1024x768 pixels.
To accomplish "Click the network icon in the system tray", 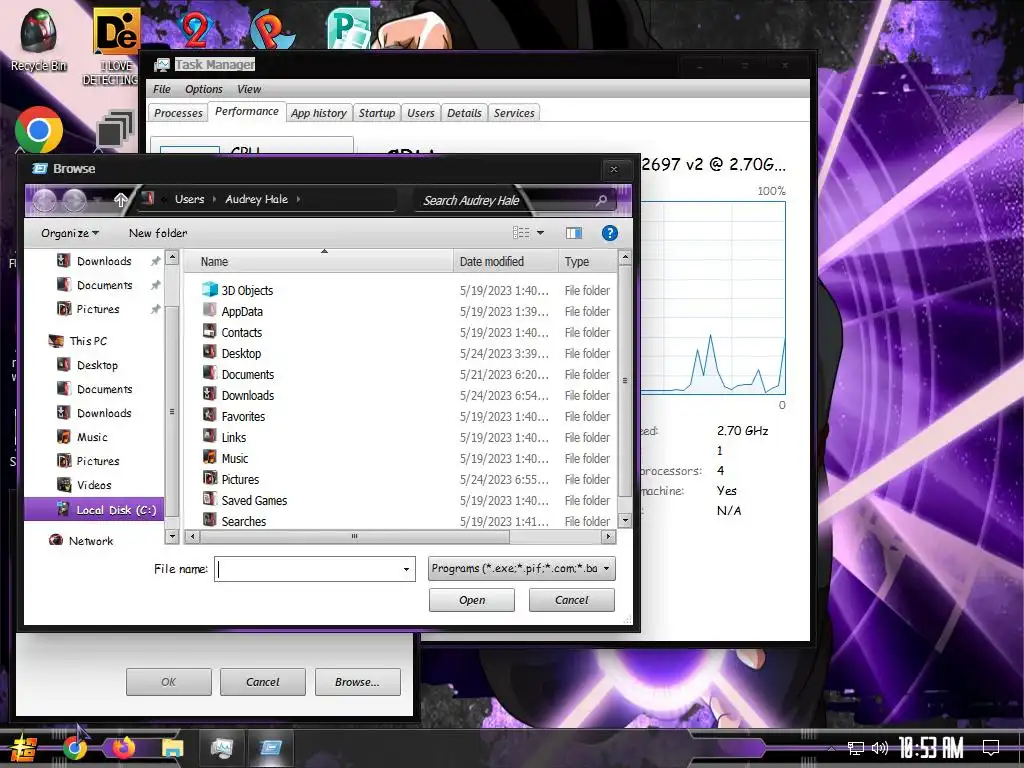I will click(x=856, y=748).
